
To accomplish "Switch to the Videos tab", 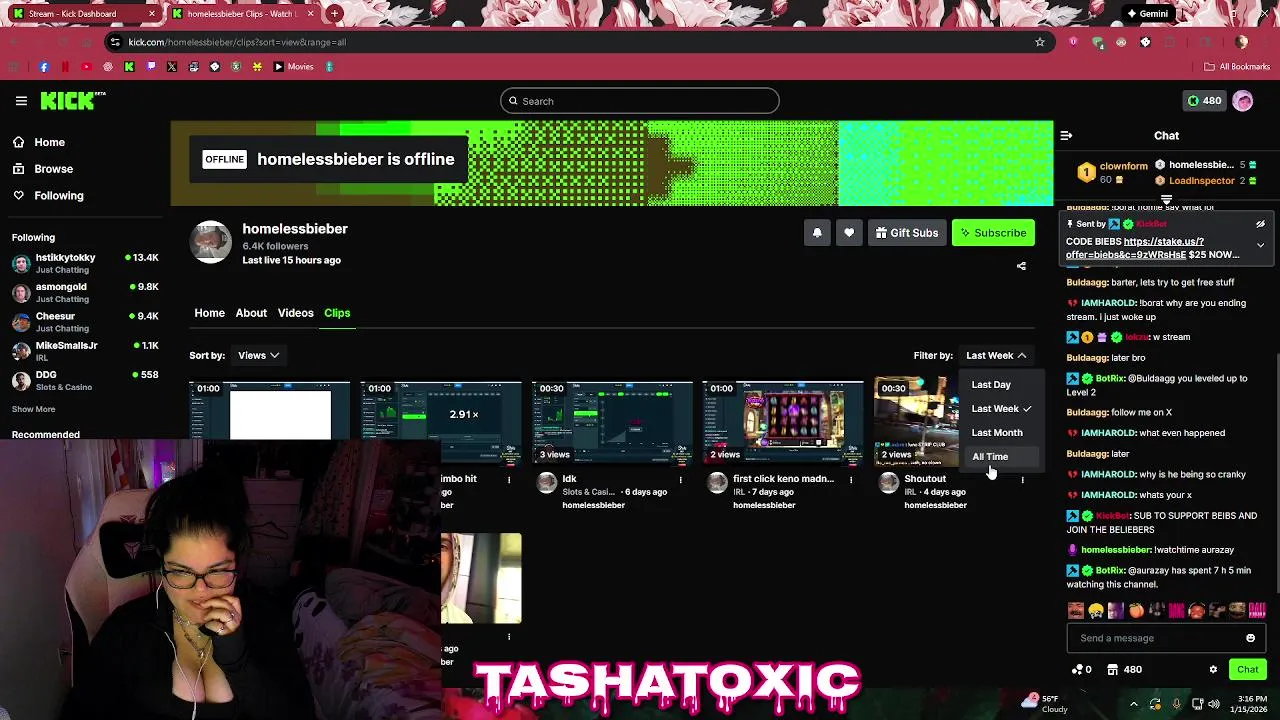I will (x=295, y=313).
